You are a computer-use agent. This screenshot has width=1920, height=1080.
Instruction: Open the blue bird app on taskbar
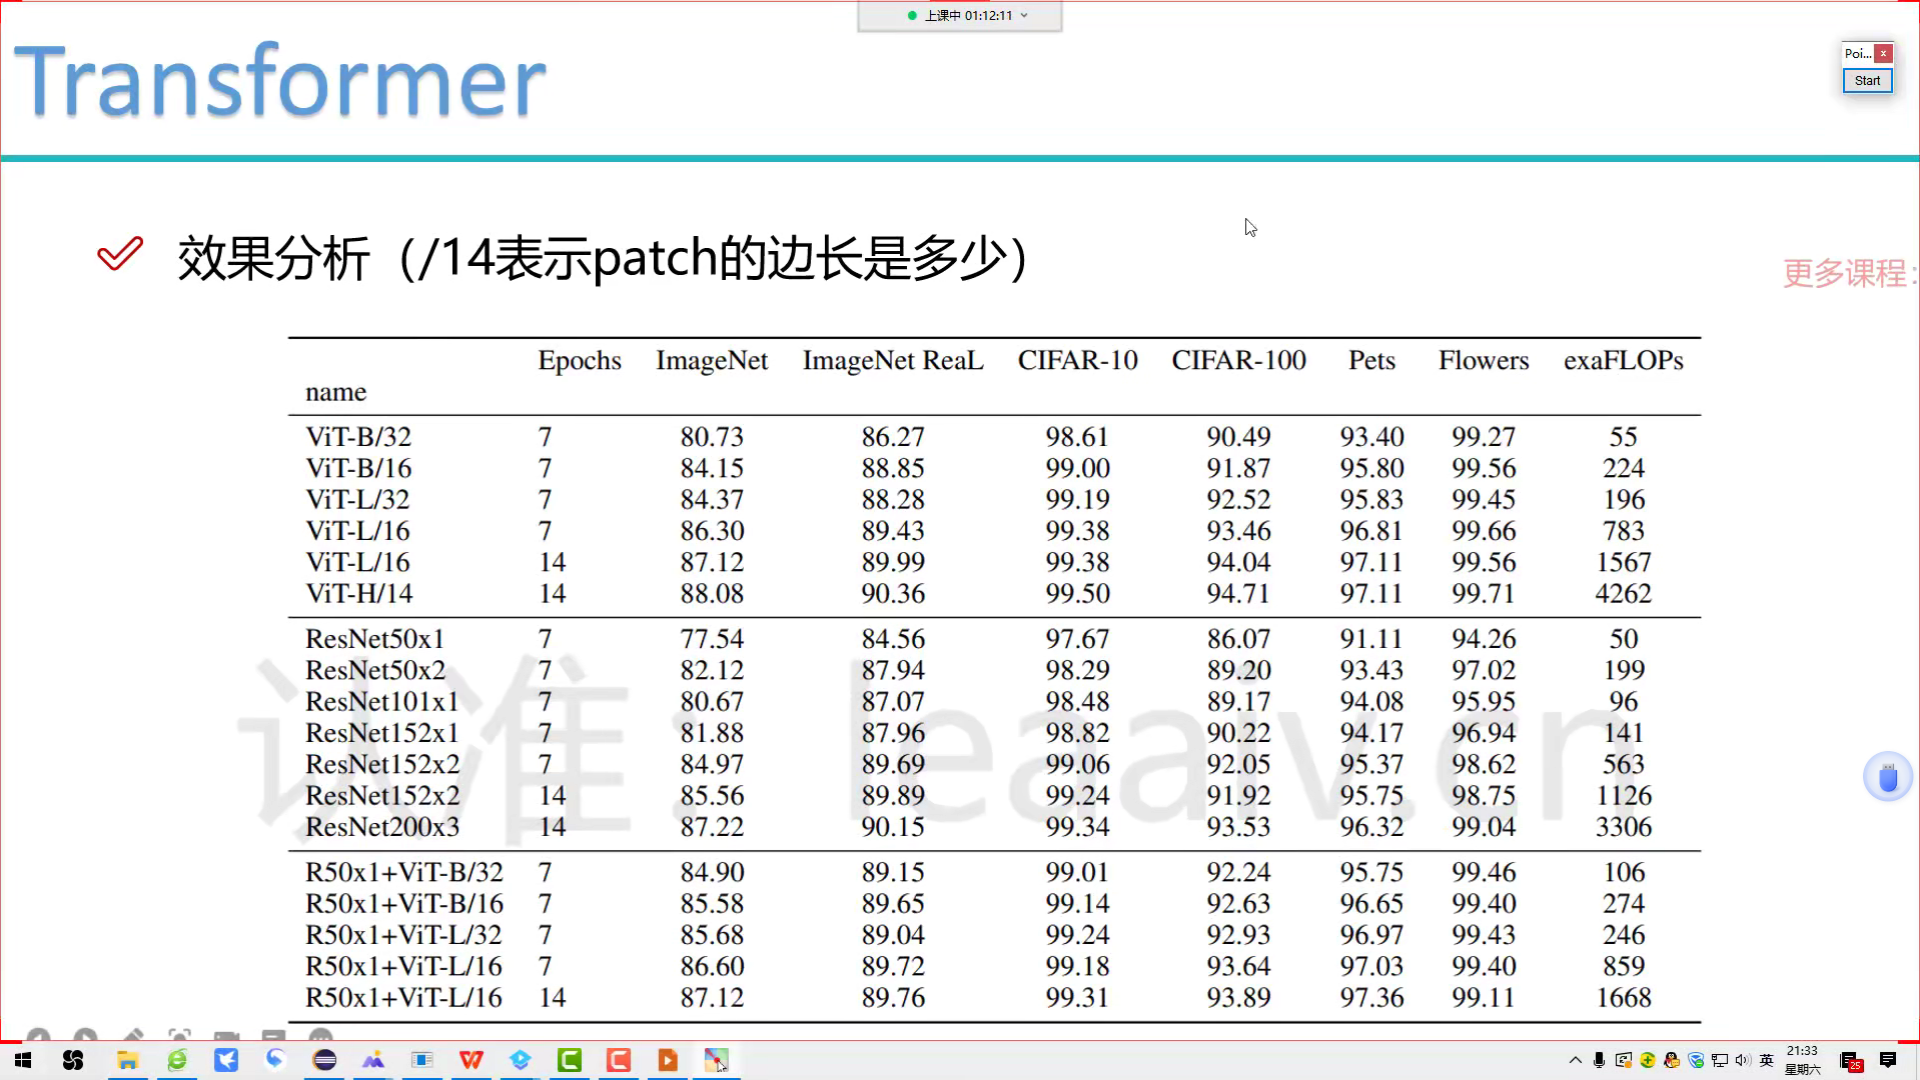click(x=226, y=1060)
